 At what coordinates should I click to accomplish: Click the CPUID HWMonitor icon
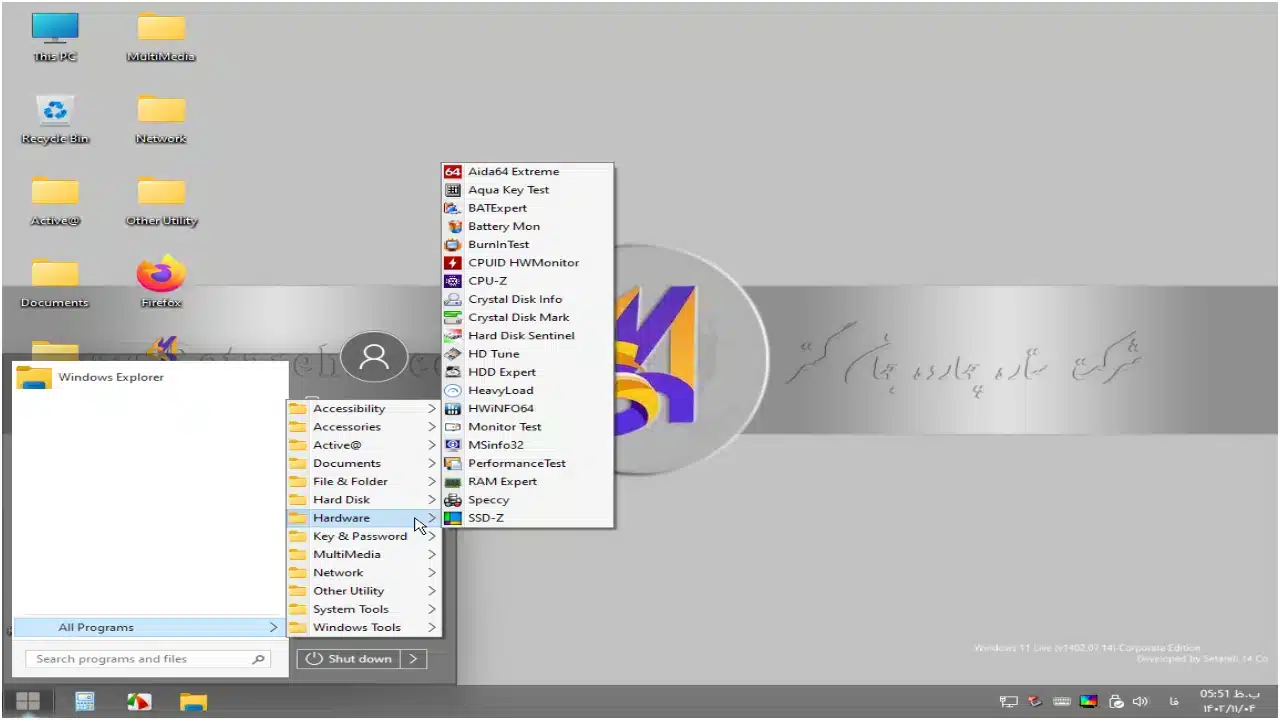pyautogui.click(x=453, y=263)
